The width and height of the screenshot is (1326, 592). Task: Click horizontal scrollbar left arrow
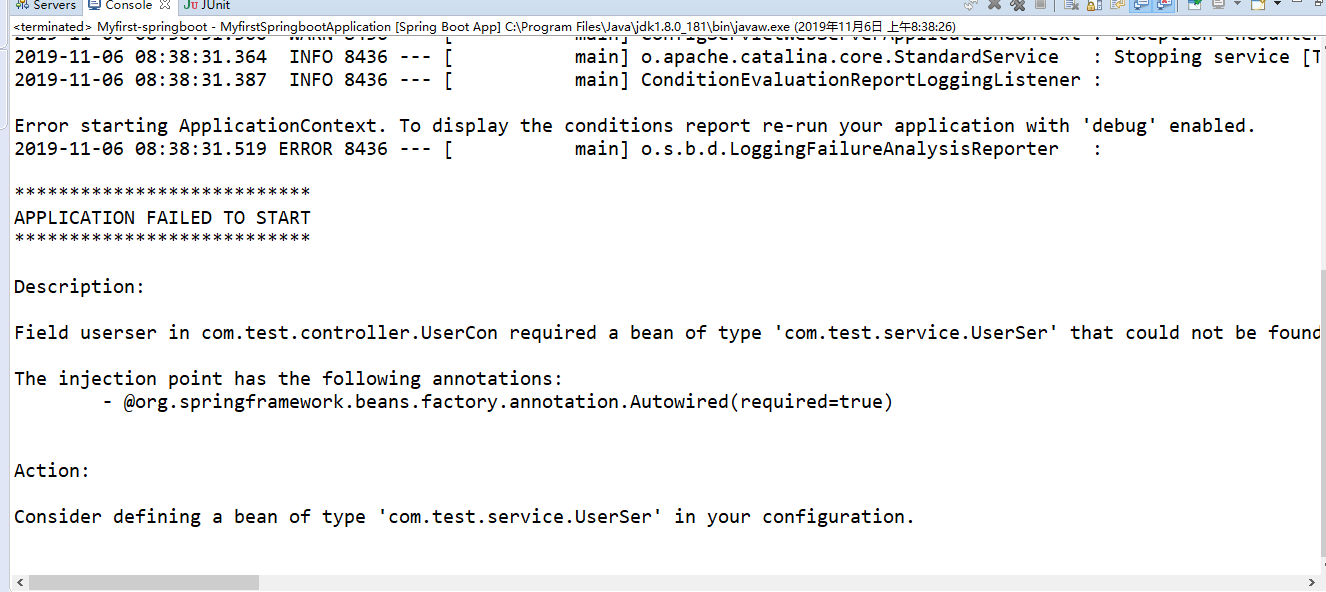click(x=20, y=582)
